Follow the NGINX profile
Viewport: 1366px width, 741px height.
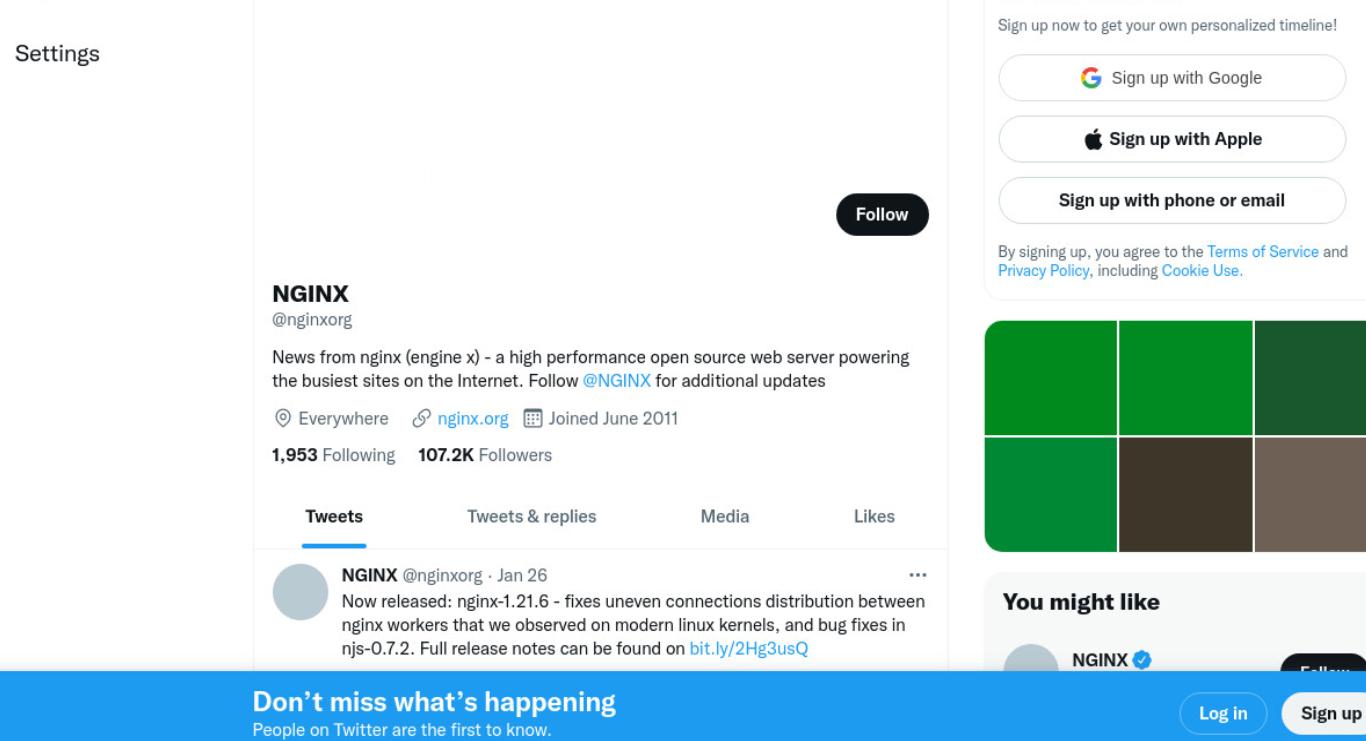(x=882, y=215)
